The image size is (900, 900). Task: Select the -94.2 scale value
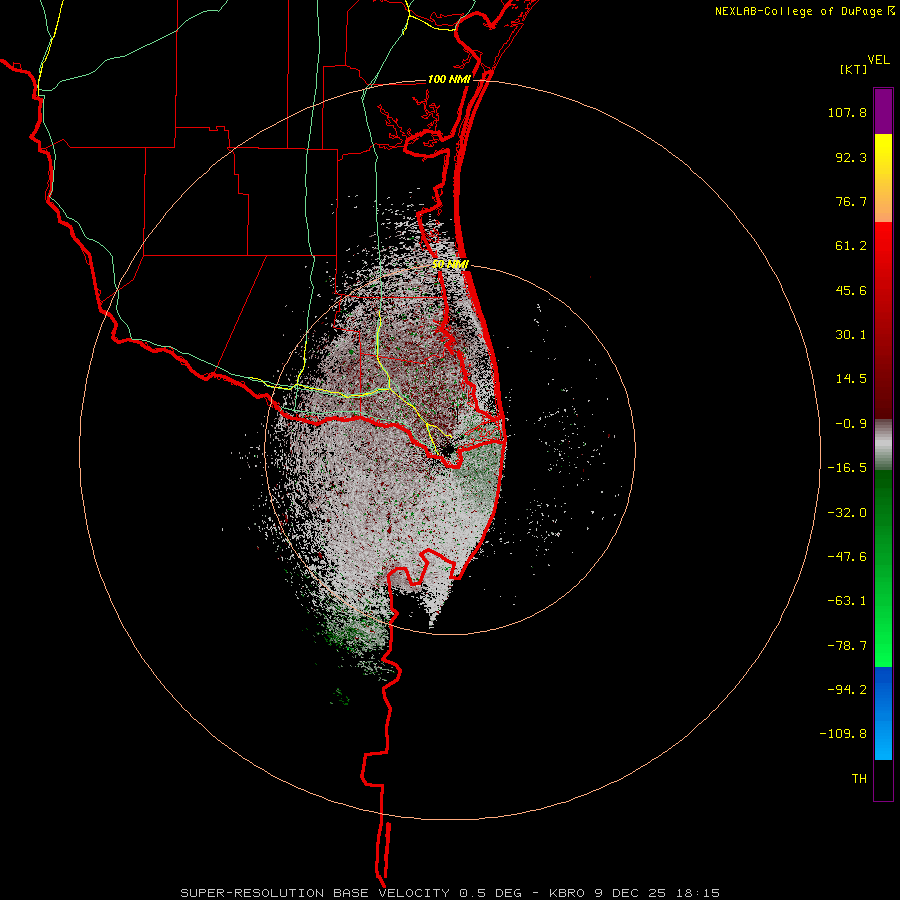tap(847, 690)
